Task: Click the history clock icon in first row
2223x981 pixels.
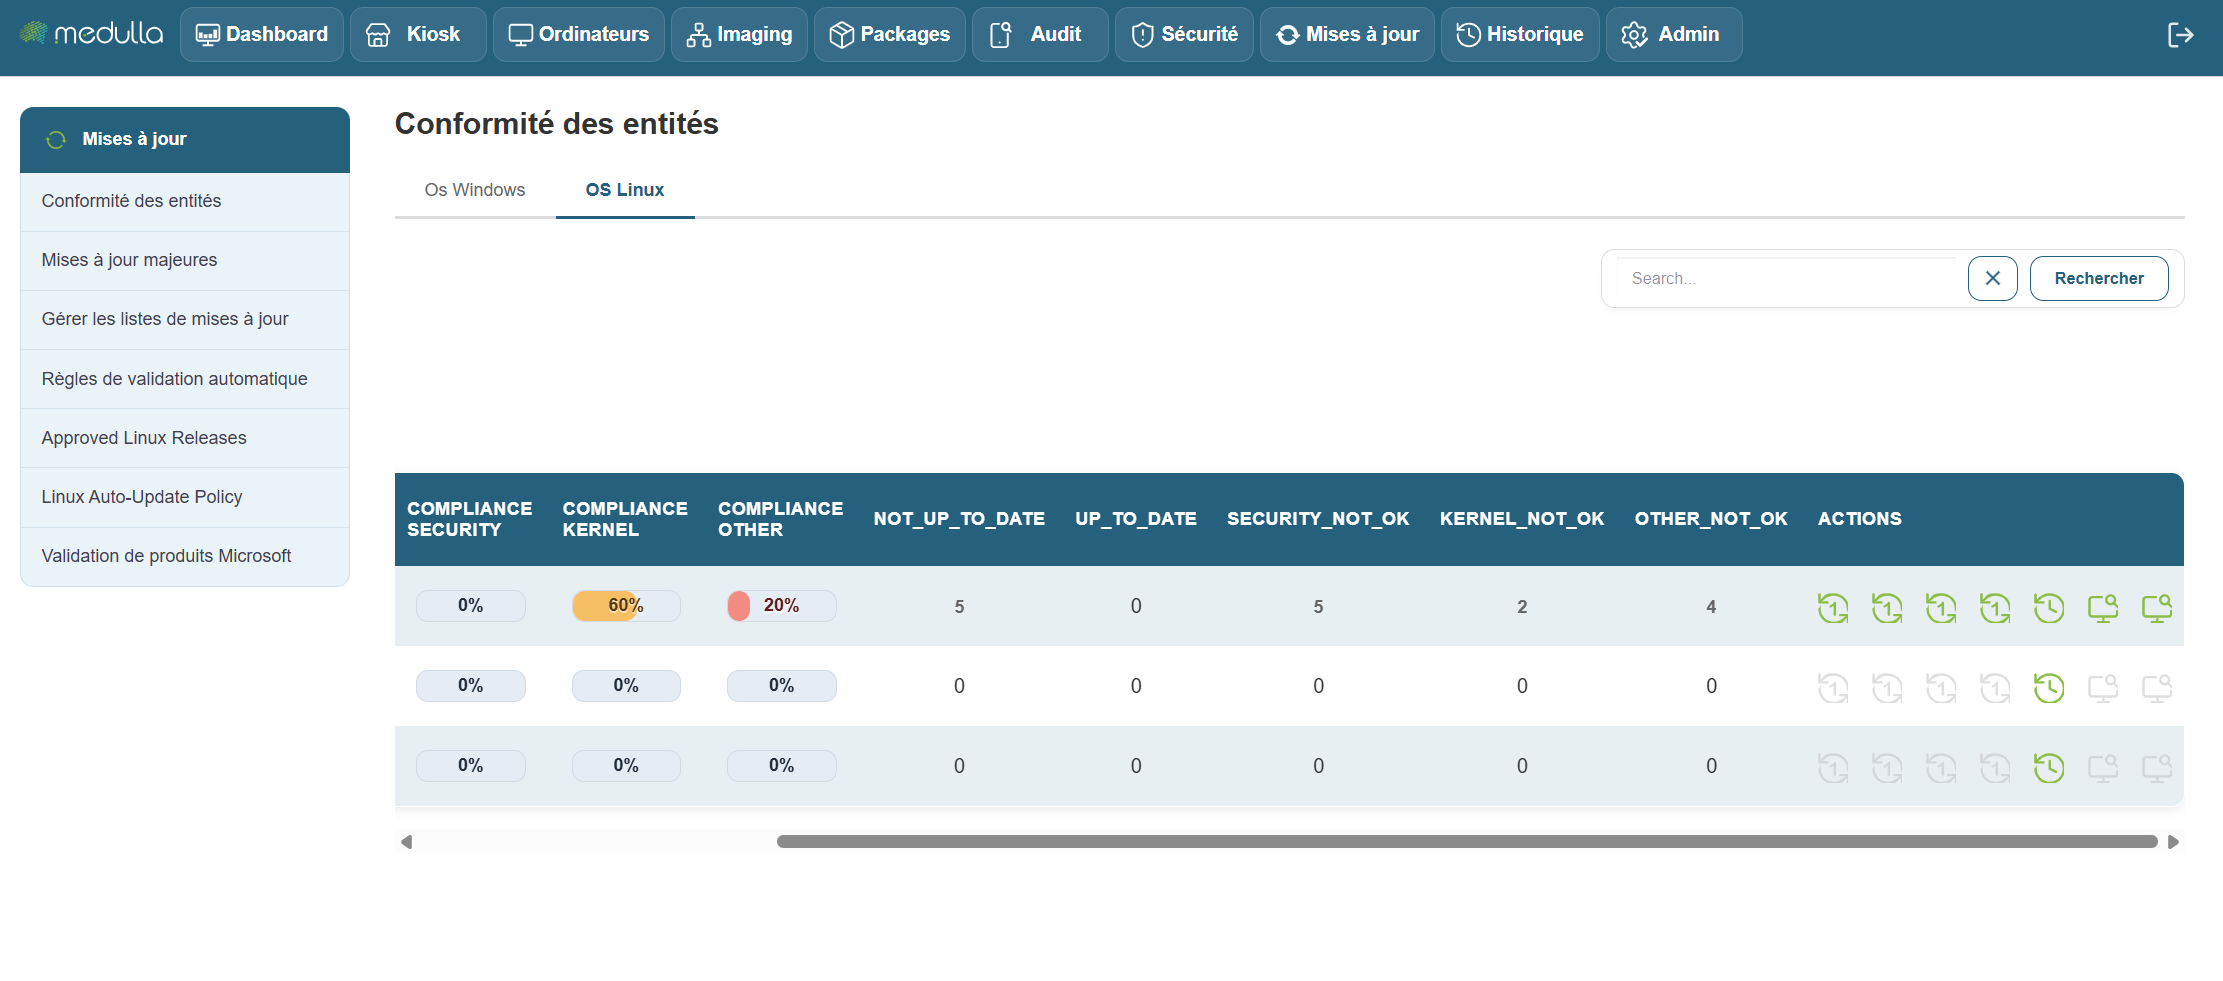Action: [x=2049, y=607]
